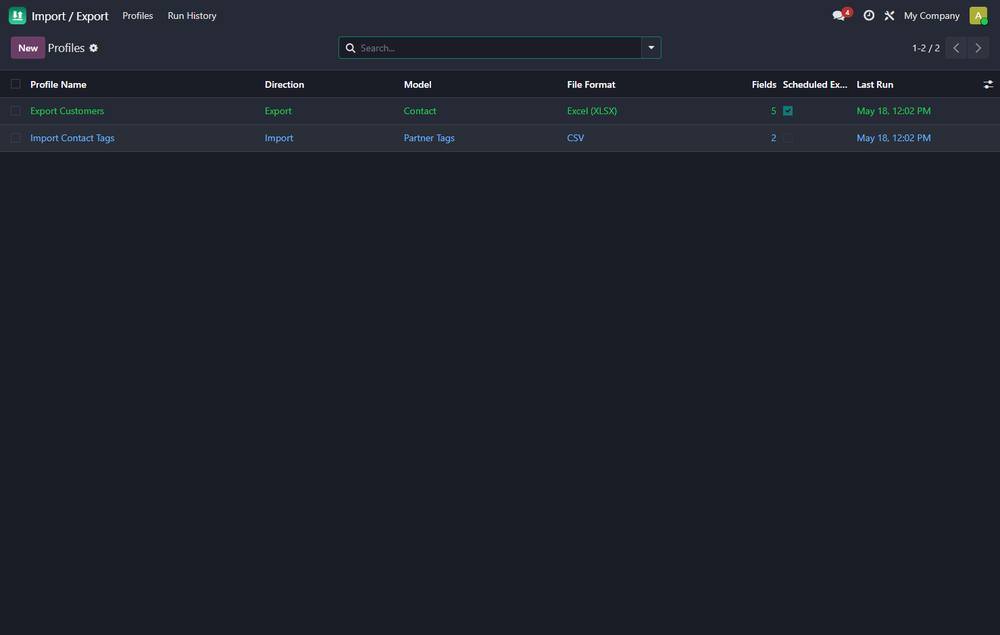Open optional columns adjust icon
This screenshot has width=1000, height=635.
(x=988, y=84)
